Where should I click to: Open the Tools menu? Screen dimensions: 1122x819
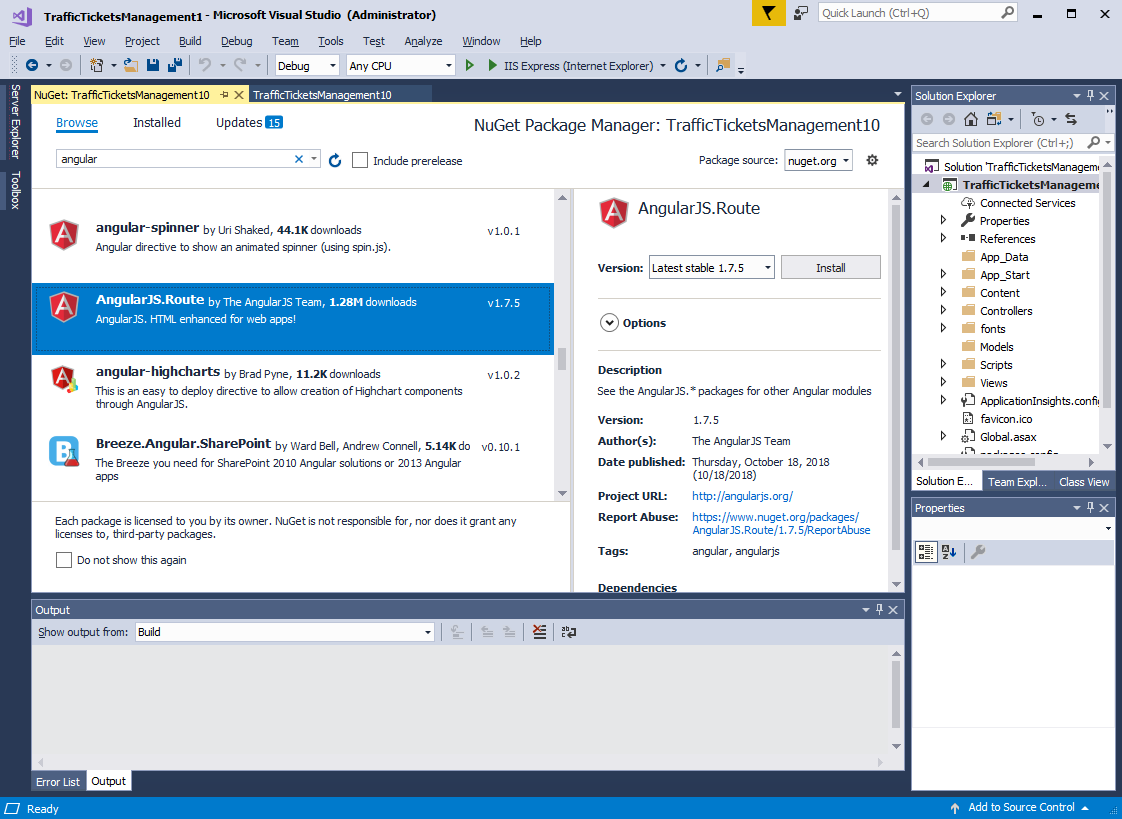click(x=331, y=41)
